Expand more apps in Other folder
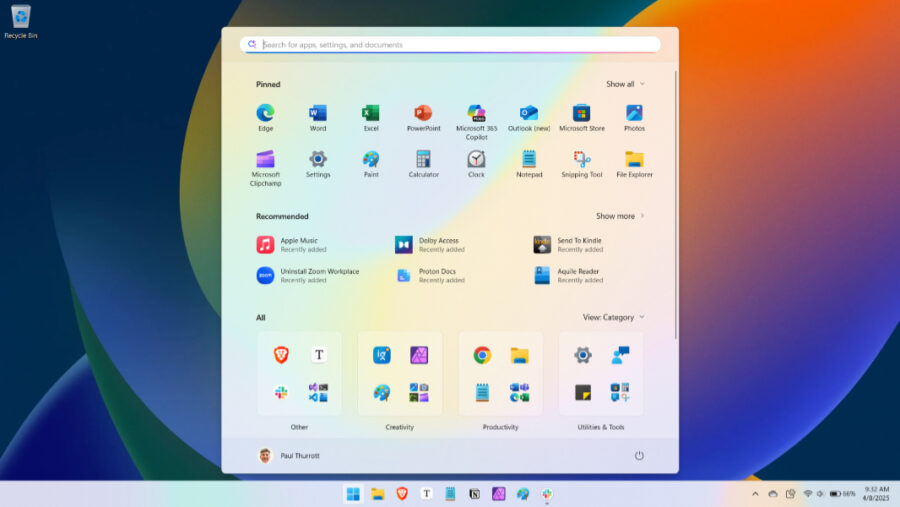Viewport: 900px width, 507px height. [x=318, y=393]
